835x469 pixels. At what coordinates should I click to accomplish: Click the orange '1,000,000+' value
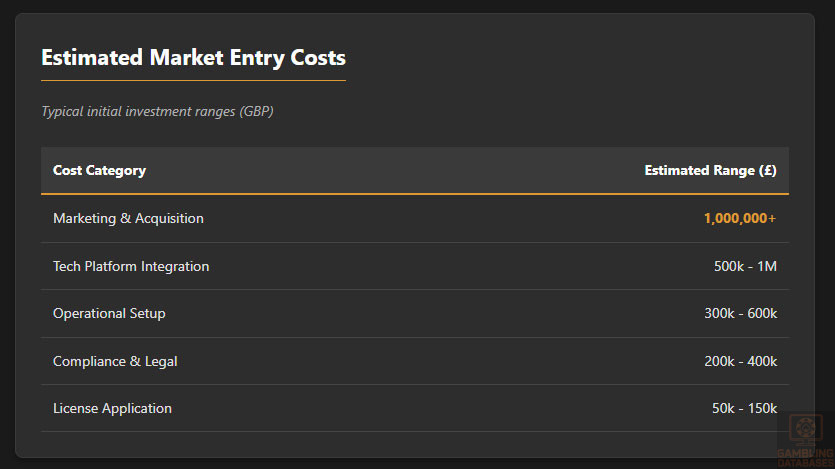[x=740, y=218]
